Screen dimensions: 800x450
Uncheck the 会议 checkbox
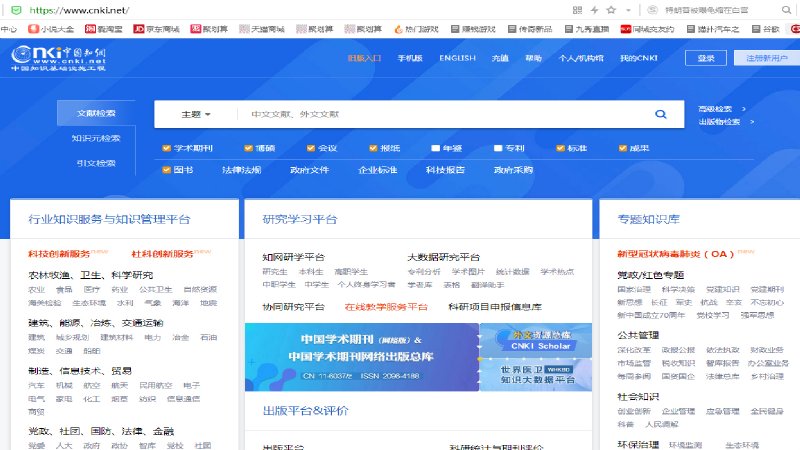coord(311,148)
